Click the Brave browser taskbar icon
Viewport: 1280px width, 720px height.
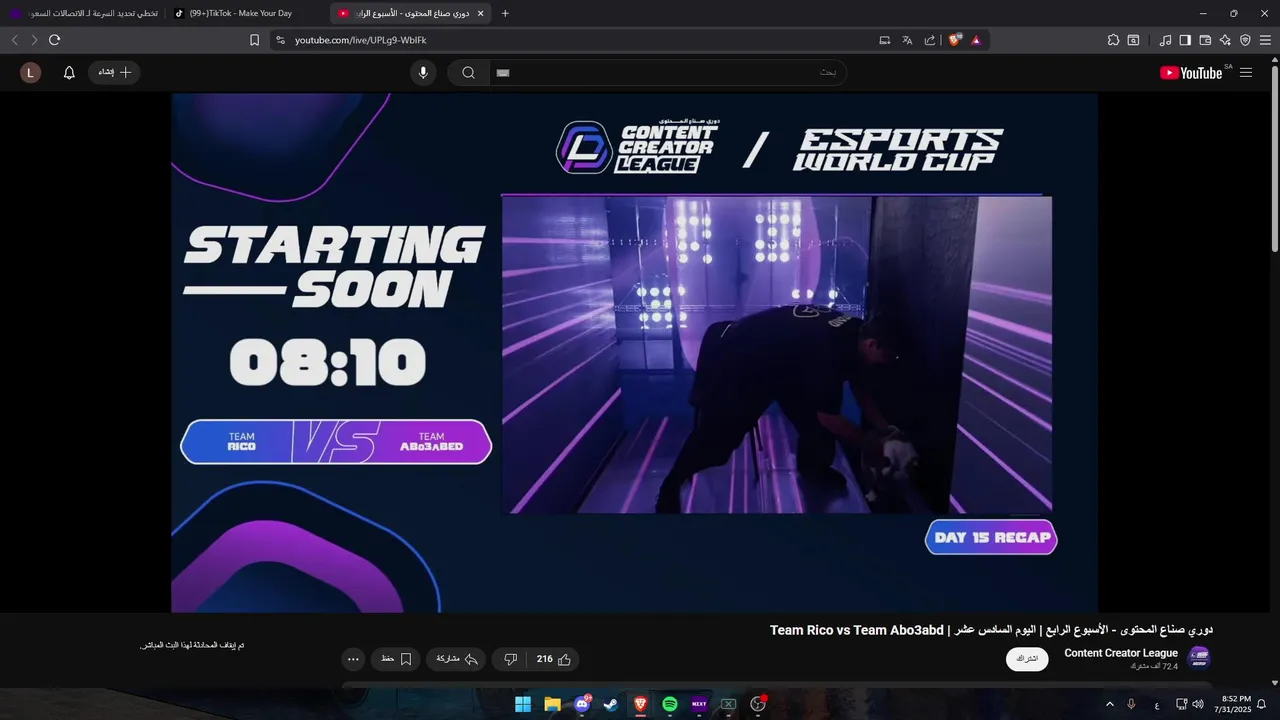pos(640,704)
